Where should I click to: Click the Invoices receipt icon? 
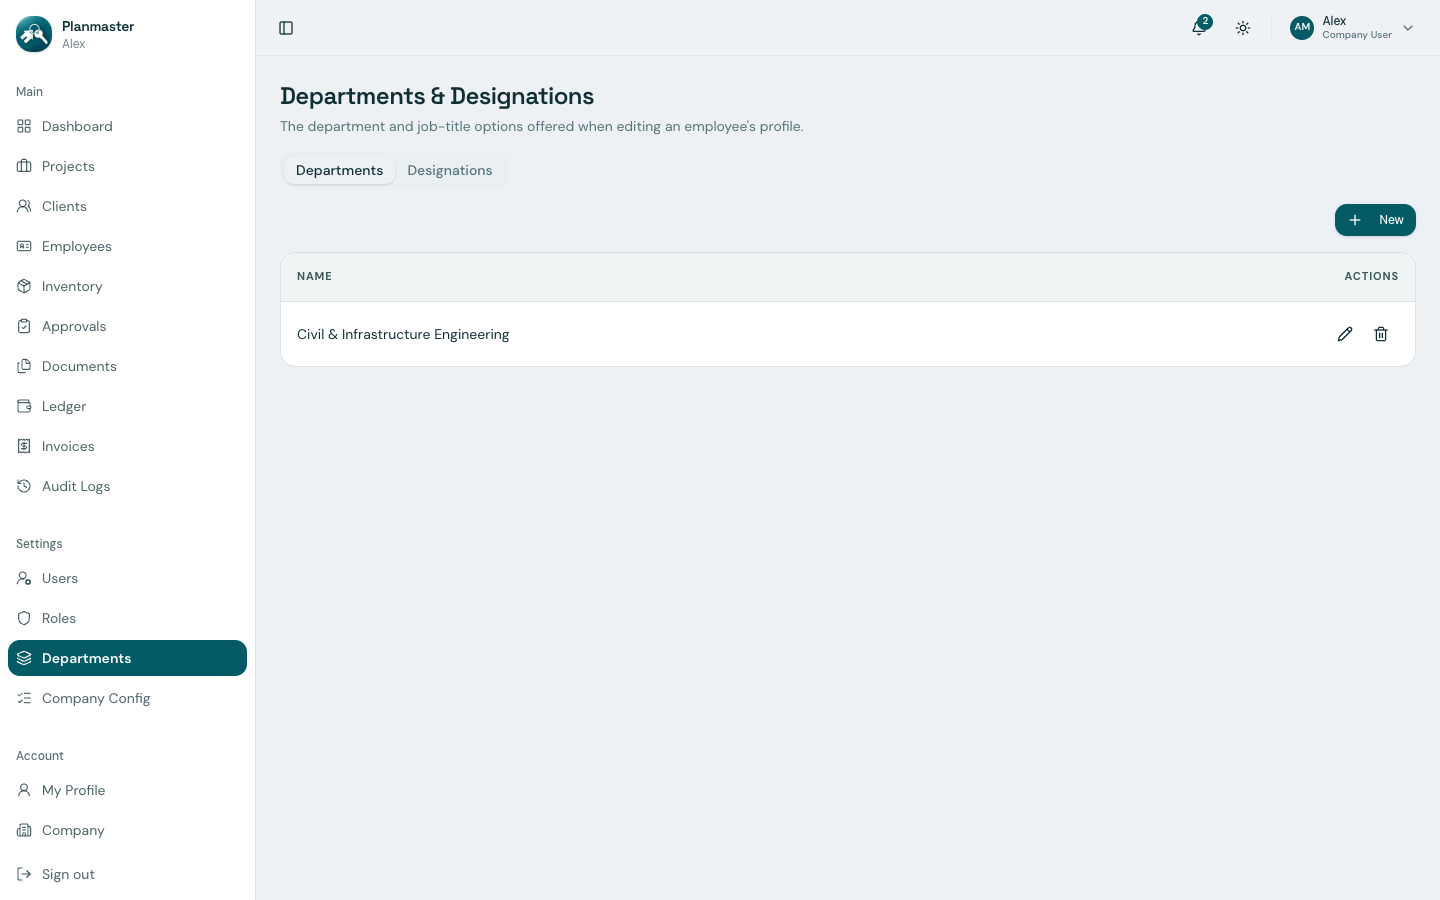[x=24, y=446]
